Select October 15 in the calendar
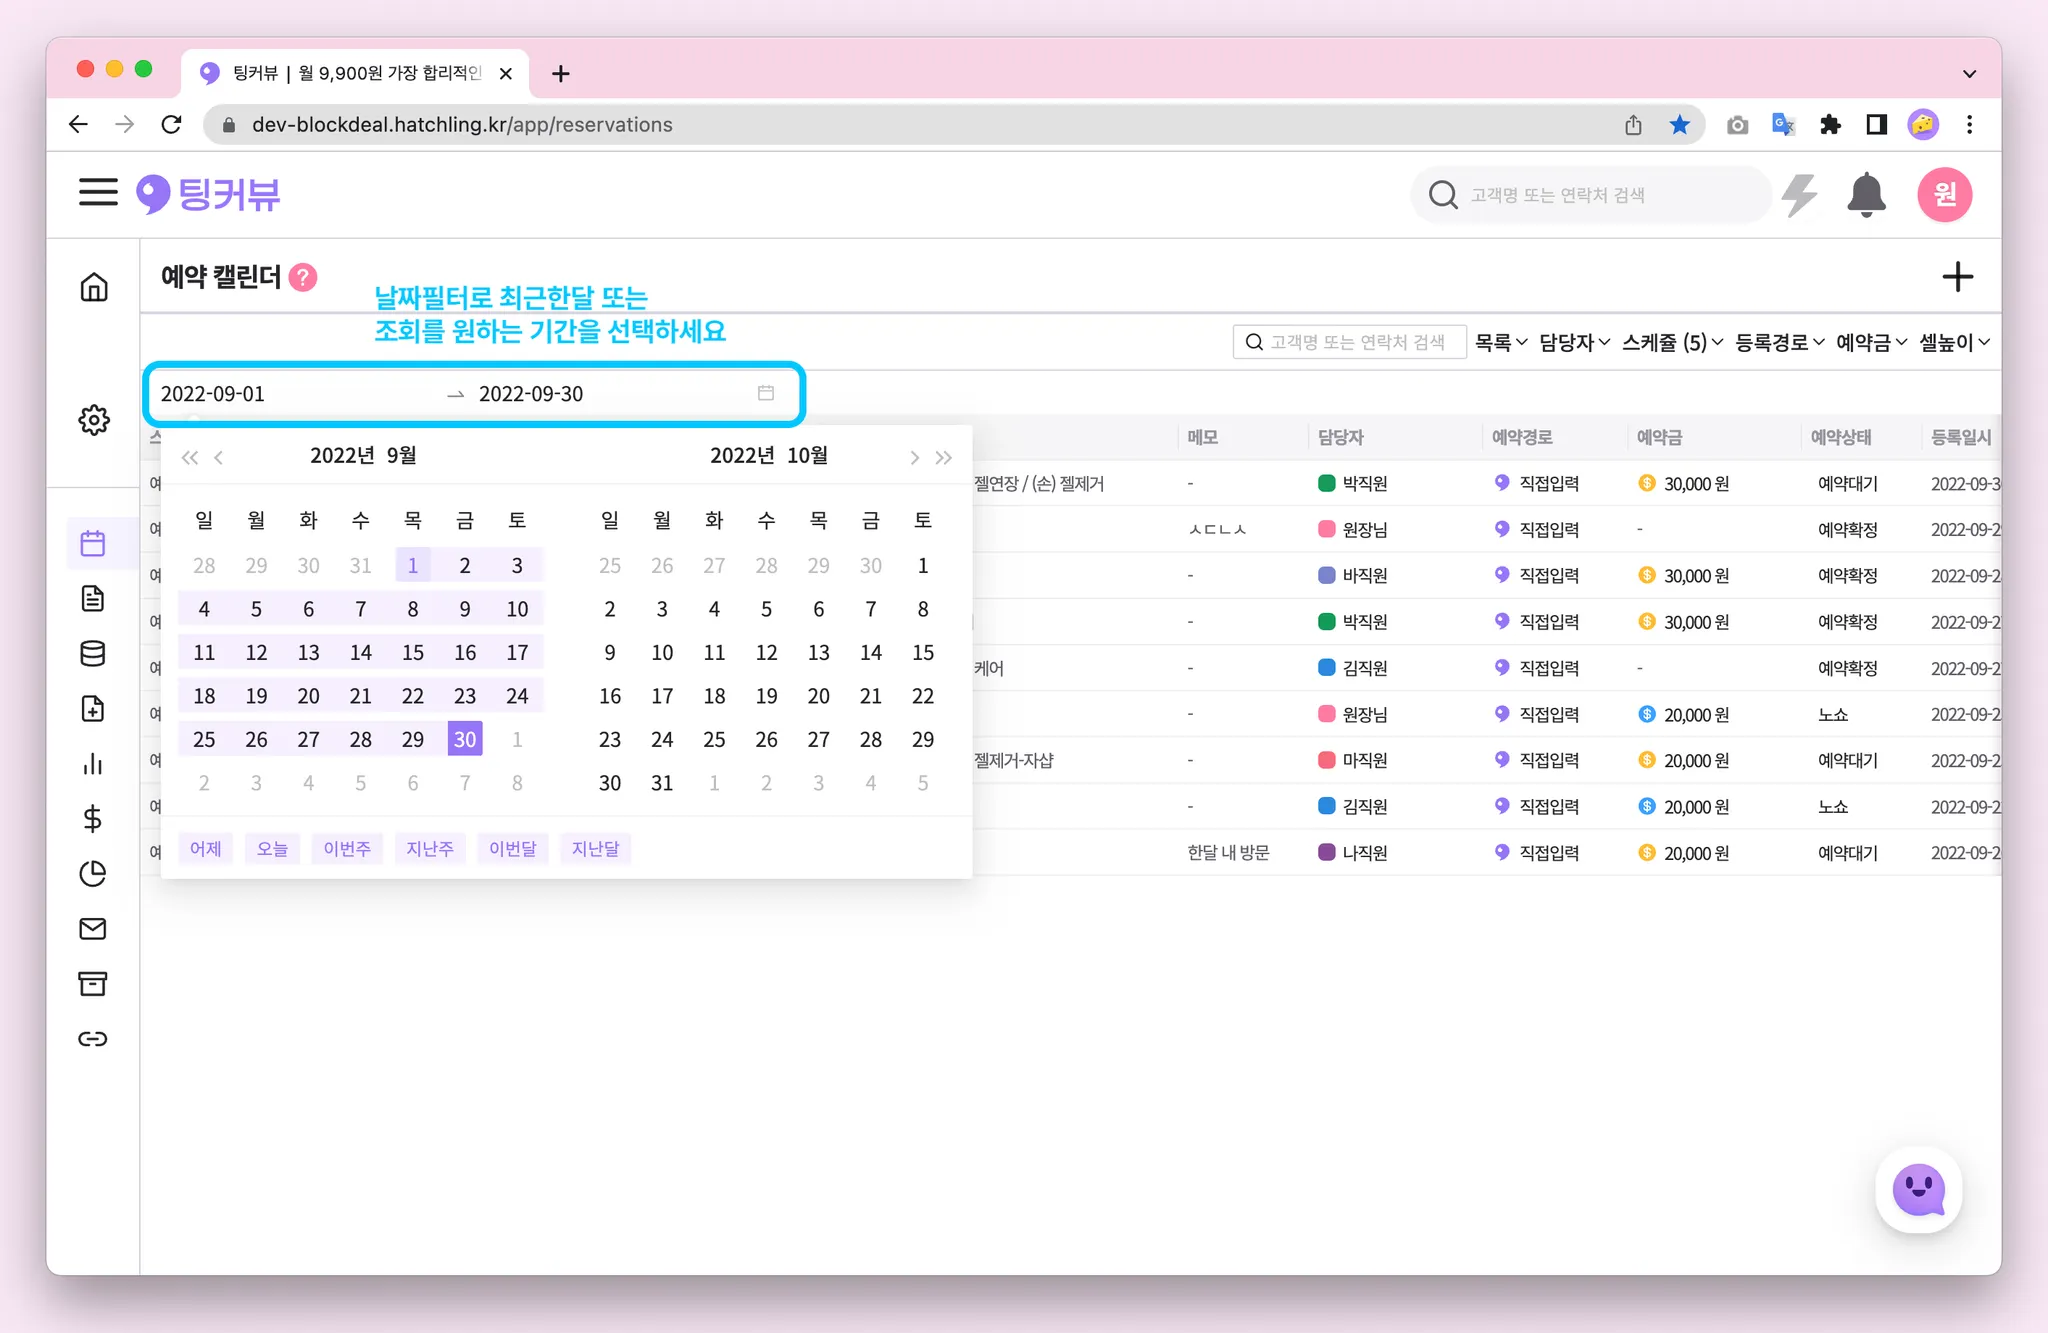Viewport: 2048px width, 1333px height. tap(922, 653)
